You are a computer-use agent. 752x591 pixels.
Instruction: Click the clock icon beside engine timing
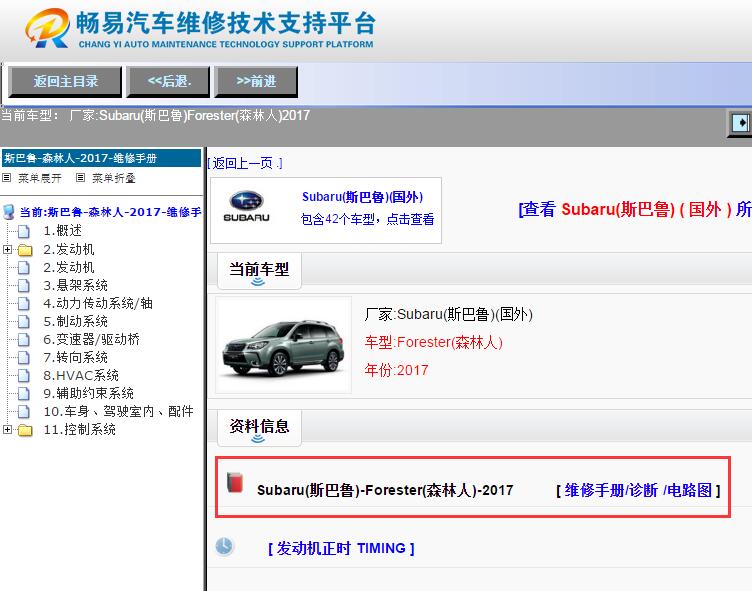[224, 546]
